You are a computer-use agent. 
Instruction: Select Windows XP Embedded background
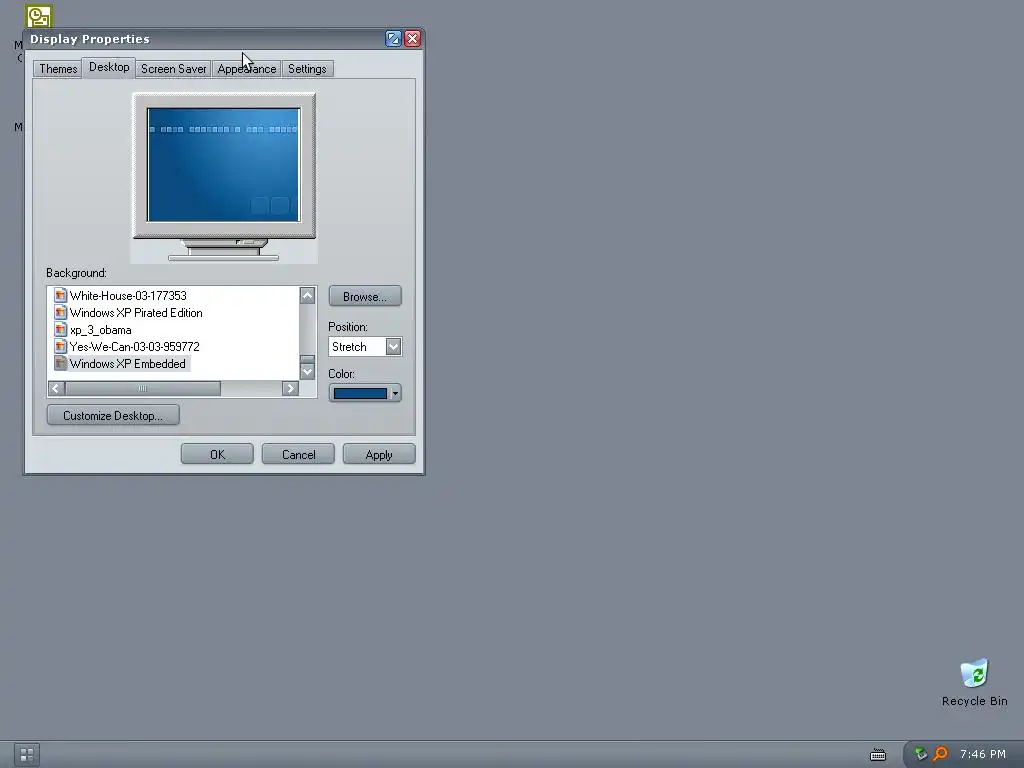[128, 364]
